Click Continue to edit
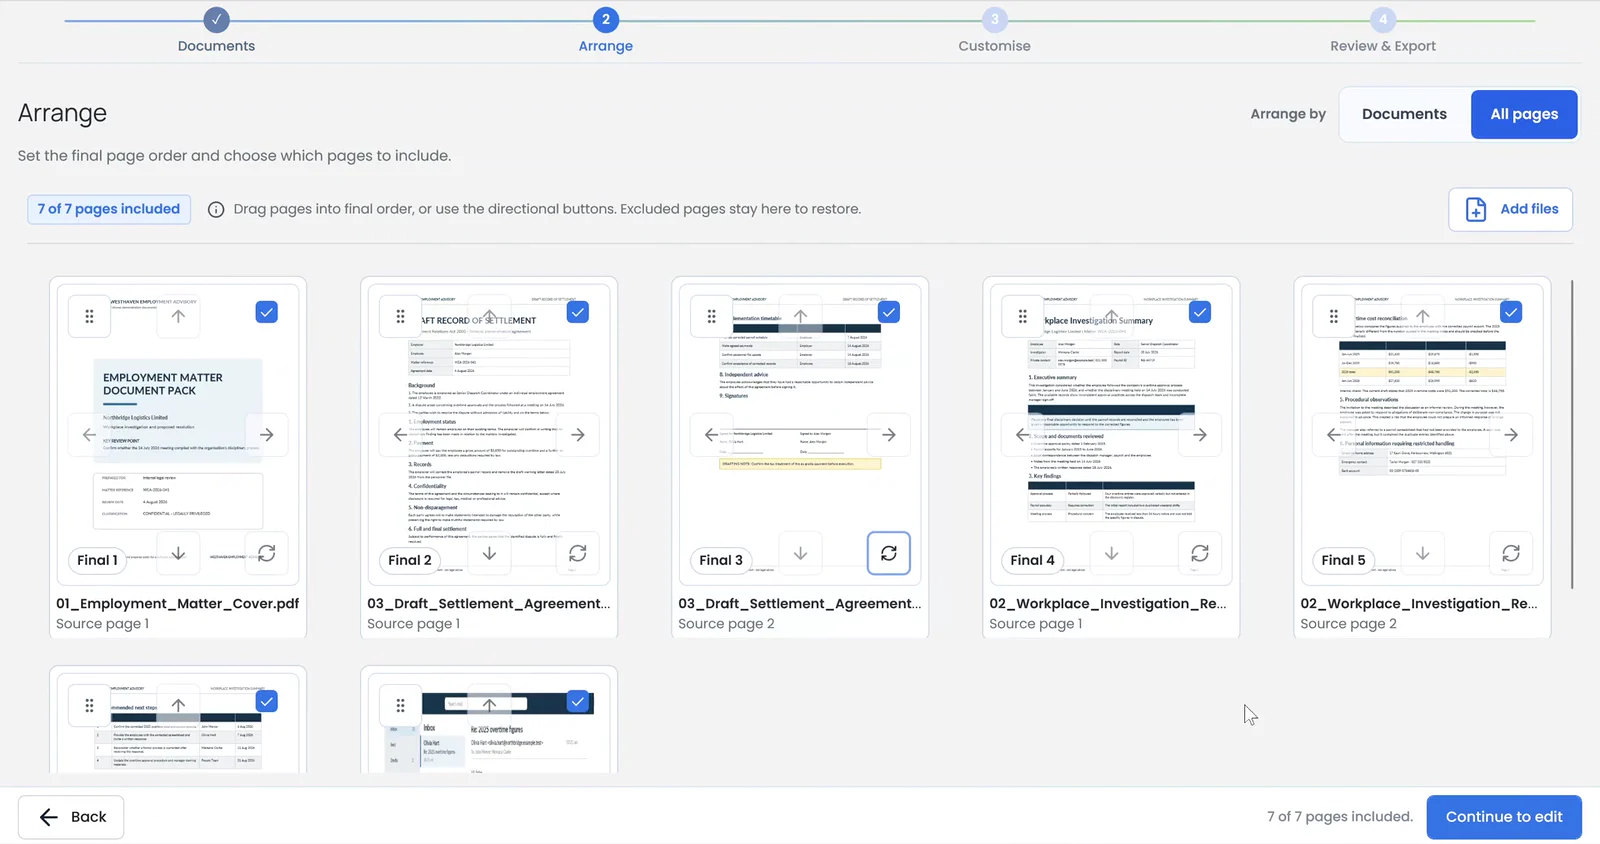 (1504, 817)
